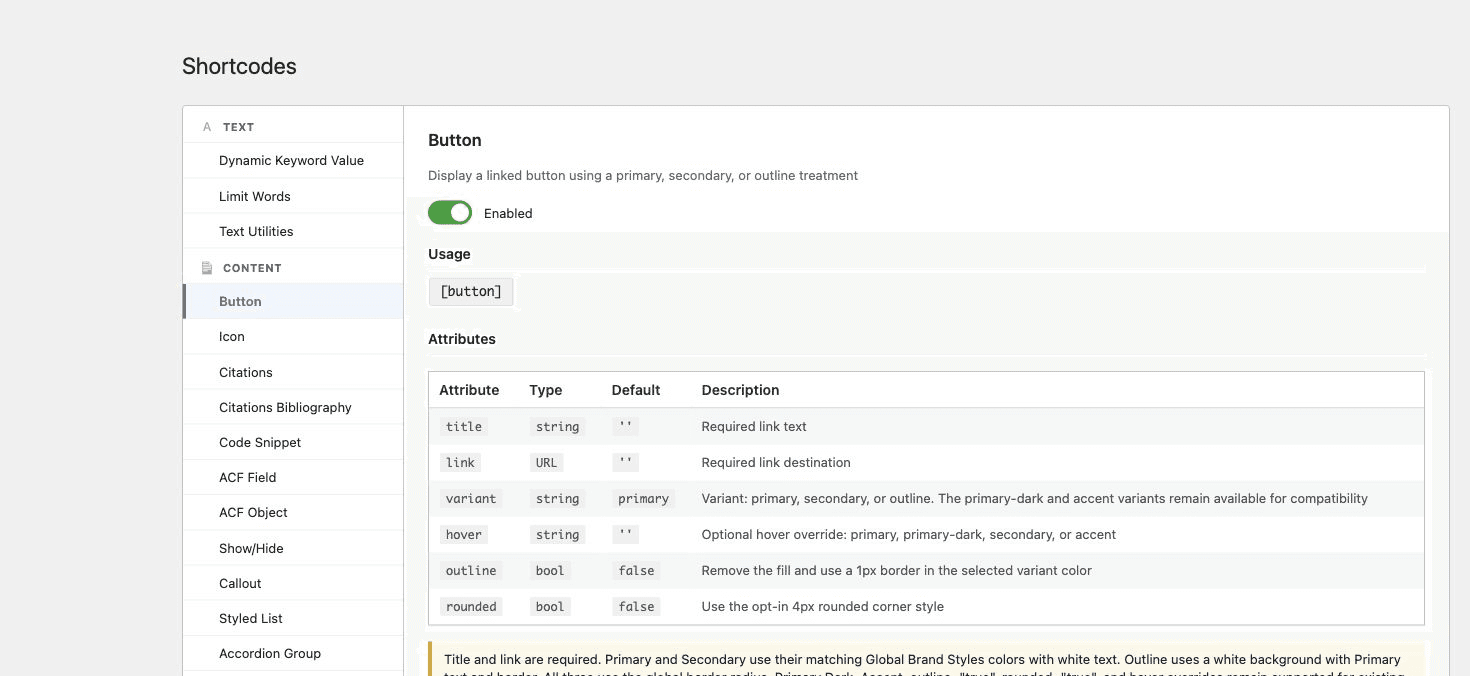The width and height of the screenshot is (1470, 676).
Task: Click the link attribute cell
Action: (x=460, y=462)
